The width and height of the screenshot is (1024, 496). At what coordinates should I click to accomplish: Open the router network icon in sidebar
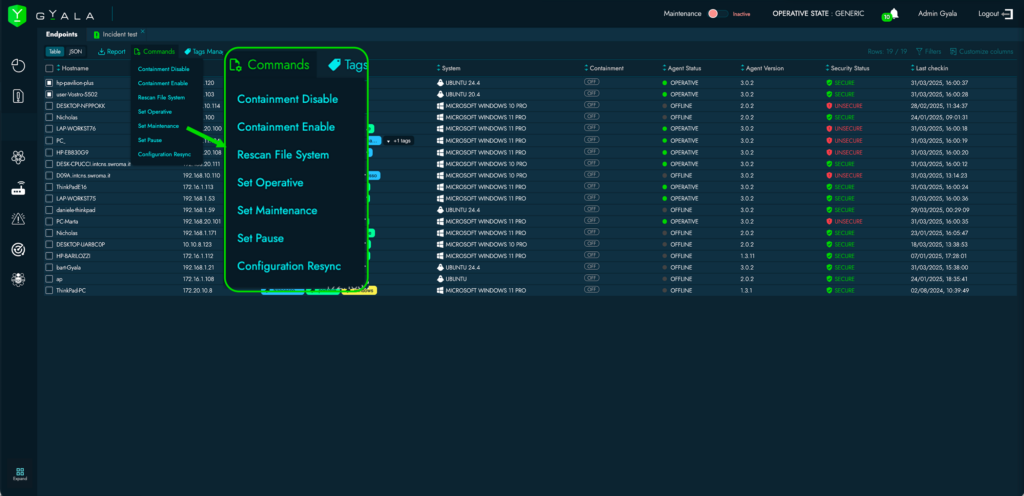coord(18,189)
